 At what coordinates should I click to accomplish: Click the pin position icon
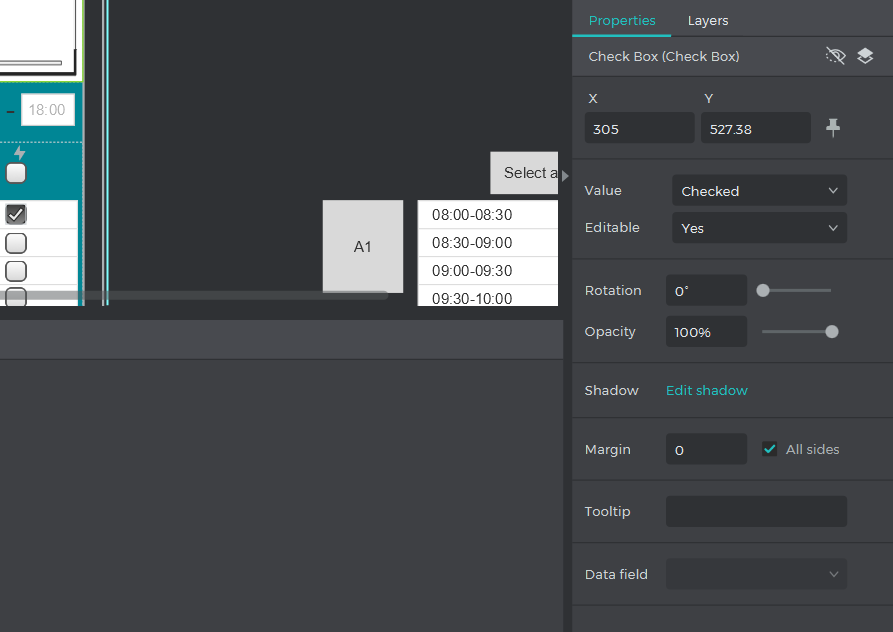click(833, 127)
